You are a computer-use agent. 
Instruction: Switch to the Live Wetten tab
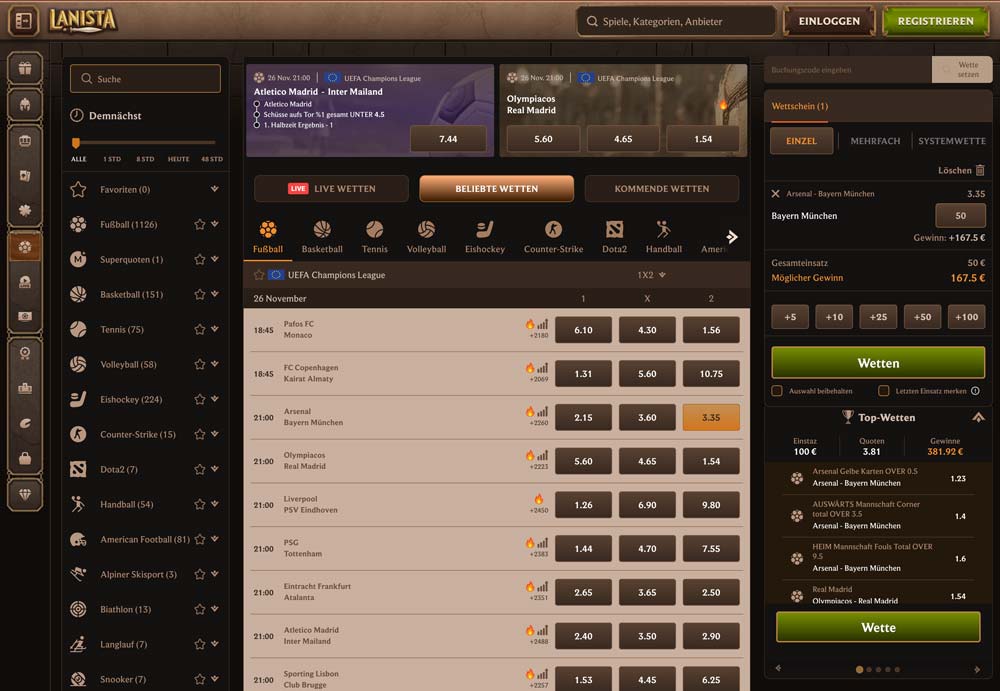(331, 188)
